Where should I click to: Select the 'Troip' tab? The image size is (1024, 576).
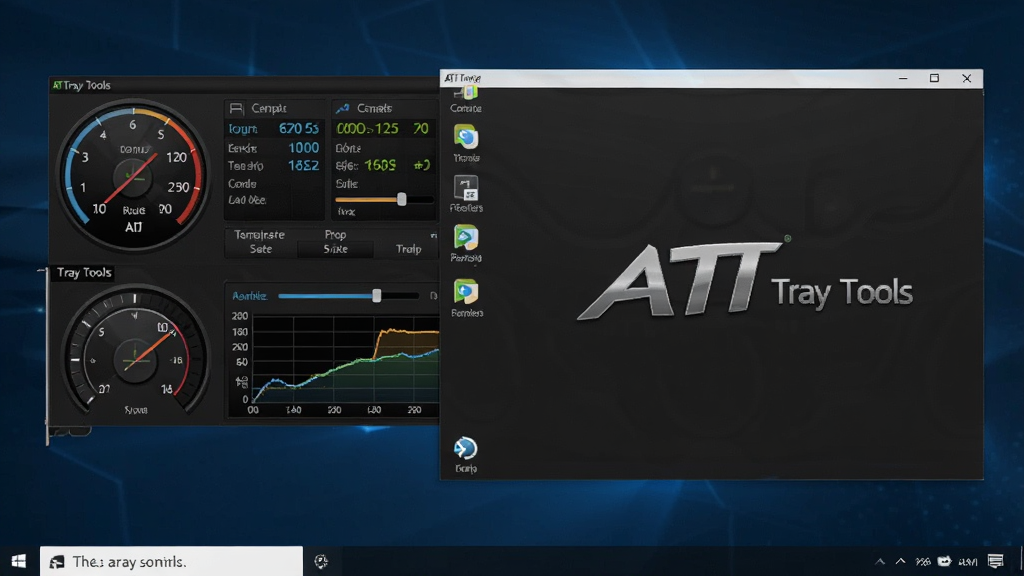(x=408, y=249)
